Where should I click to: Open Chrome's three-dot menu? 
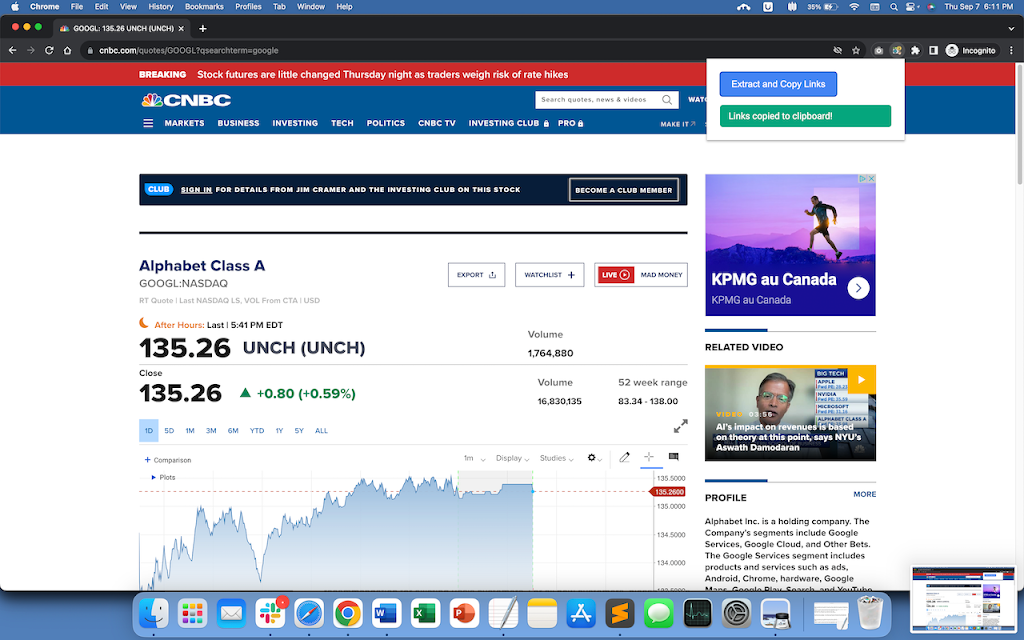1011,50
